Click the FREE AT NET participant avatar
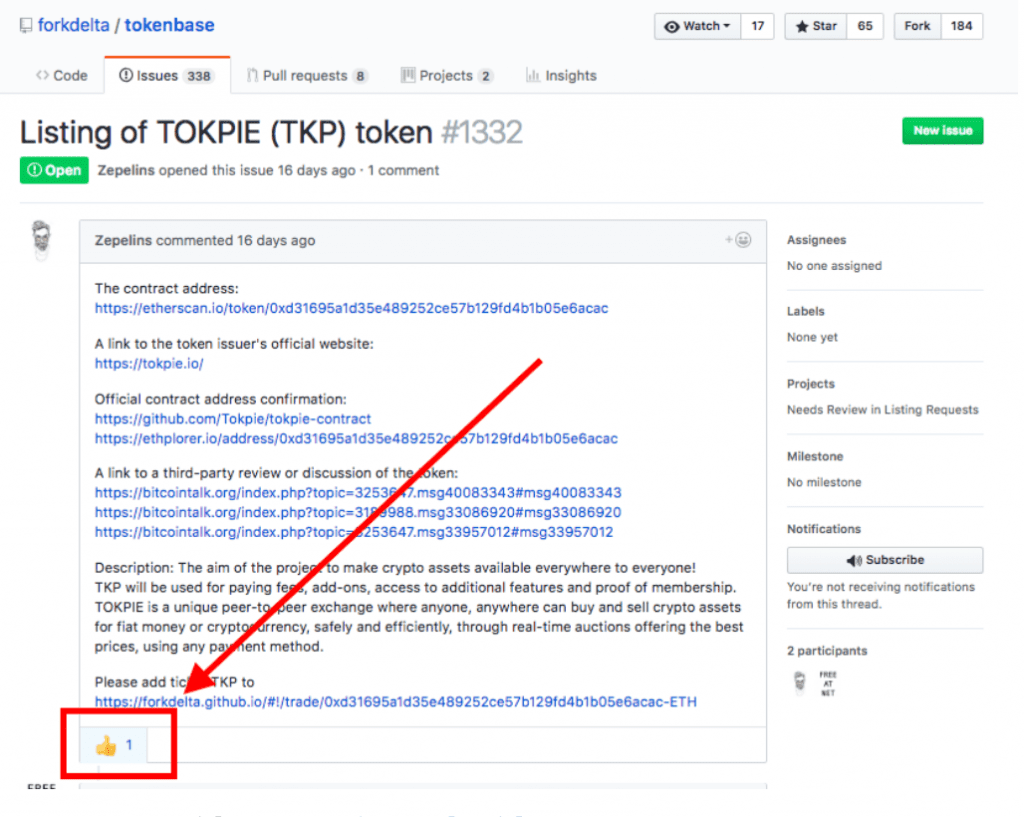The image size is (1024, 817). [827, 683]
